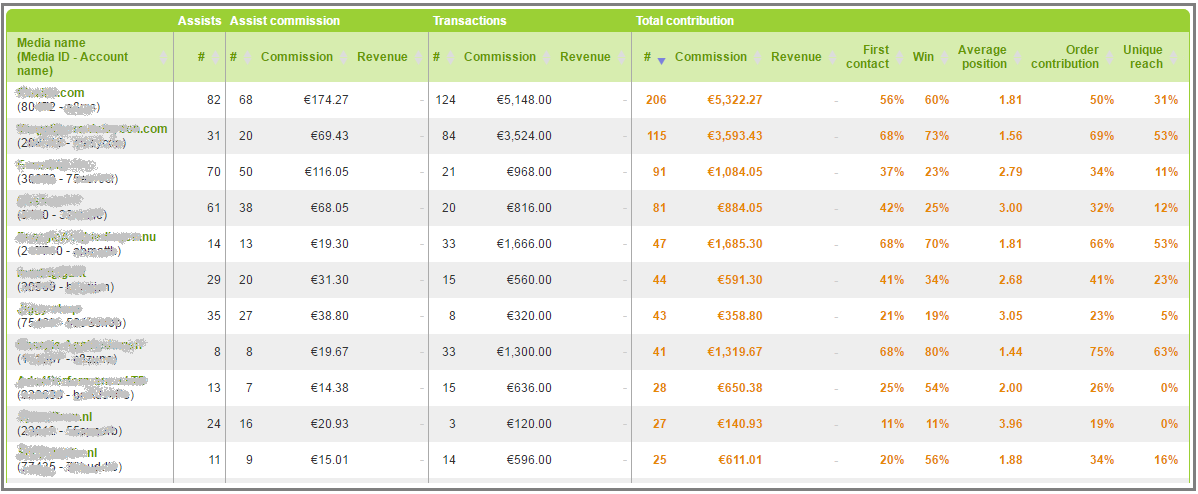1198x494 pixels.
Task: Sort by Average position arrows
Action: coord(1018,57)
